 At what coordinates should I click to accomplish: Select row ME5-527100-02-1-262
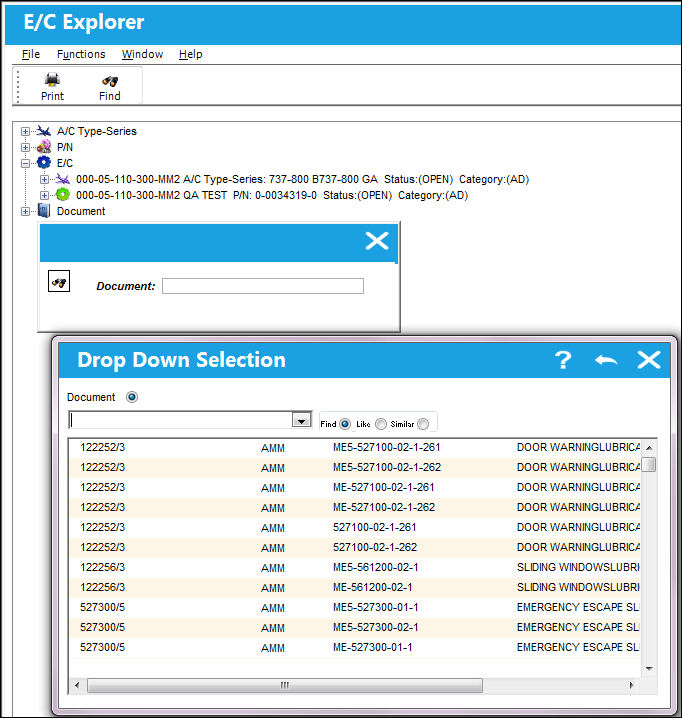pos(355,468)
